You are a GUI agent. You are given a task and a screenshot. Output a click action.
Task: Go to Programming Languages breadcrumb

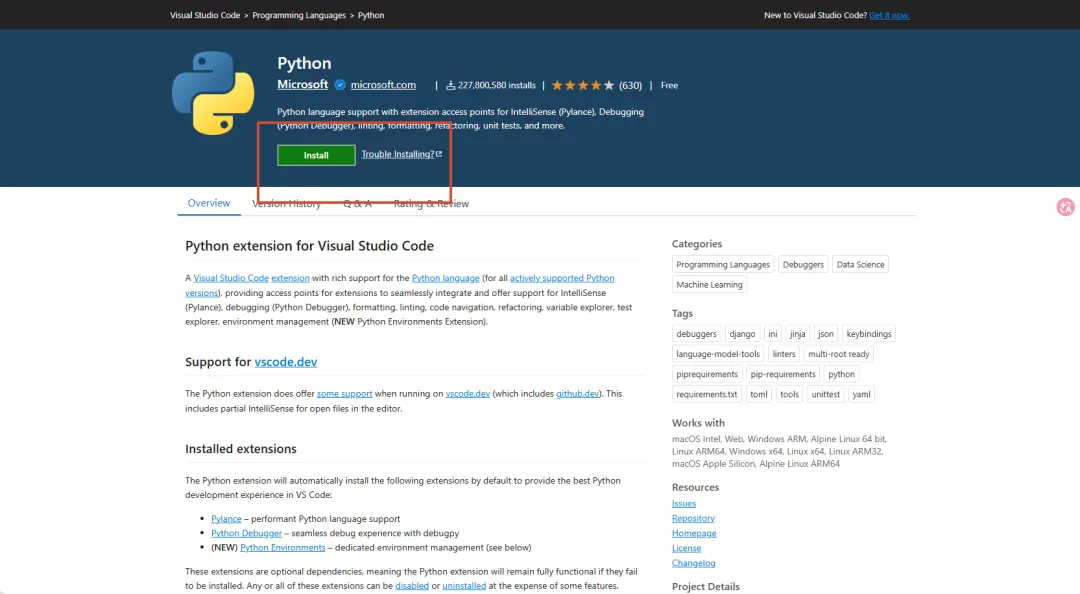click(299, 15)
